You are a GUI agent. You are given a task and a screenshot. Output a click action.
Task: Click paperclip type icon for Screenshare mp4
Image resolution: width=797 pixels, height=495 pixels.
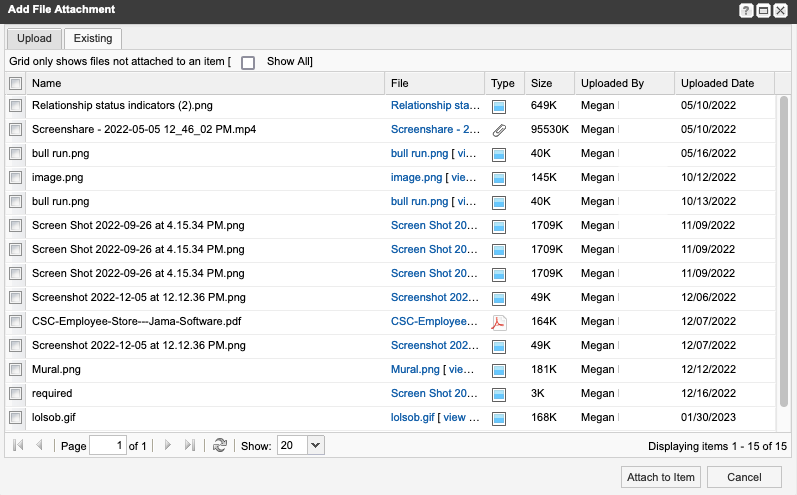[x=499, y=130]
